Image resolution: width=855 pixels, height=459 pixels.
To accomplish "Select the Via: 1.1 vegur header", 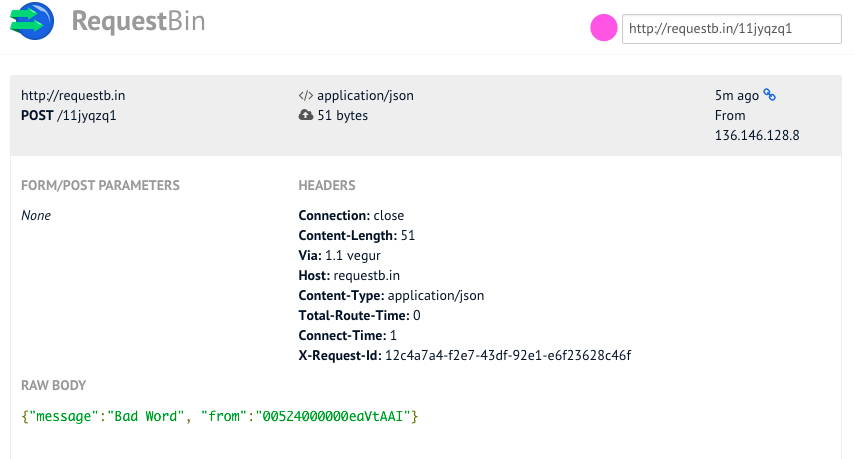I will tap(339, 255).
